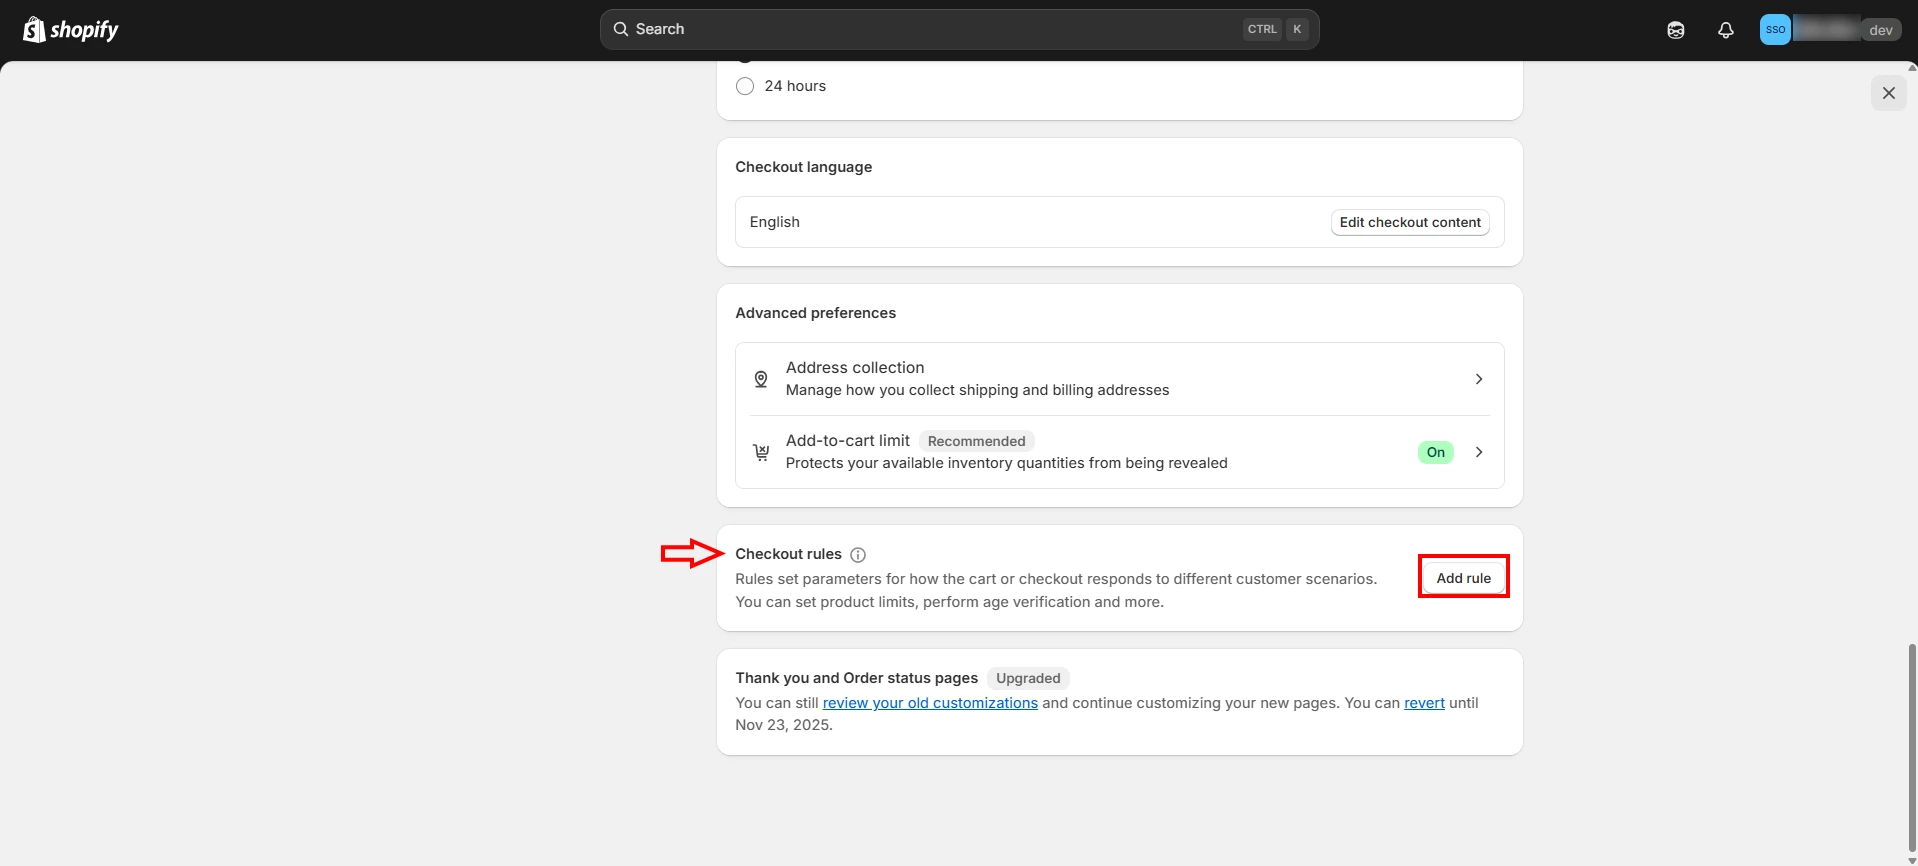Screen dimensions: 1918x866
Task: Click the Upgraded badge
Action: point(1028,678)
